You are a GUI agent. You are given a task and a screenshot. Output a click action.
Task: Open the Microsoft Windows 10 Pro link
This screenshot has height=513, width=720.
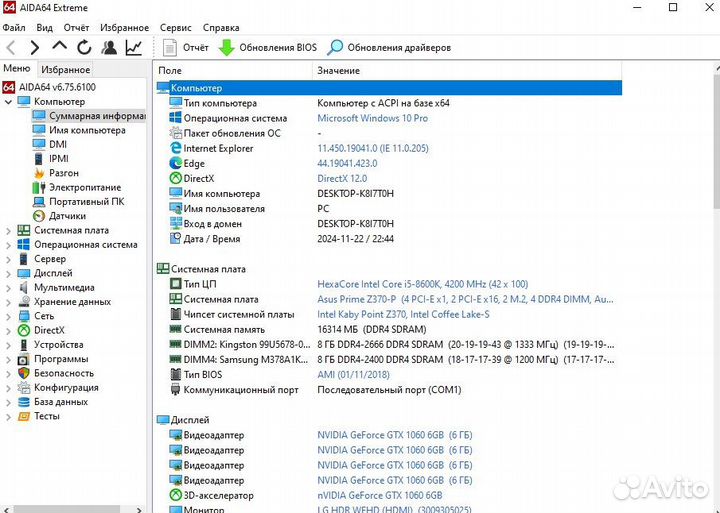click(x=372, y=118)
